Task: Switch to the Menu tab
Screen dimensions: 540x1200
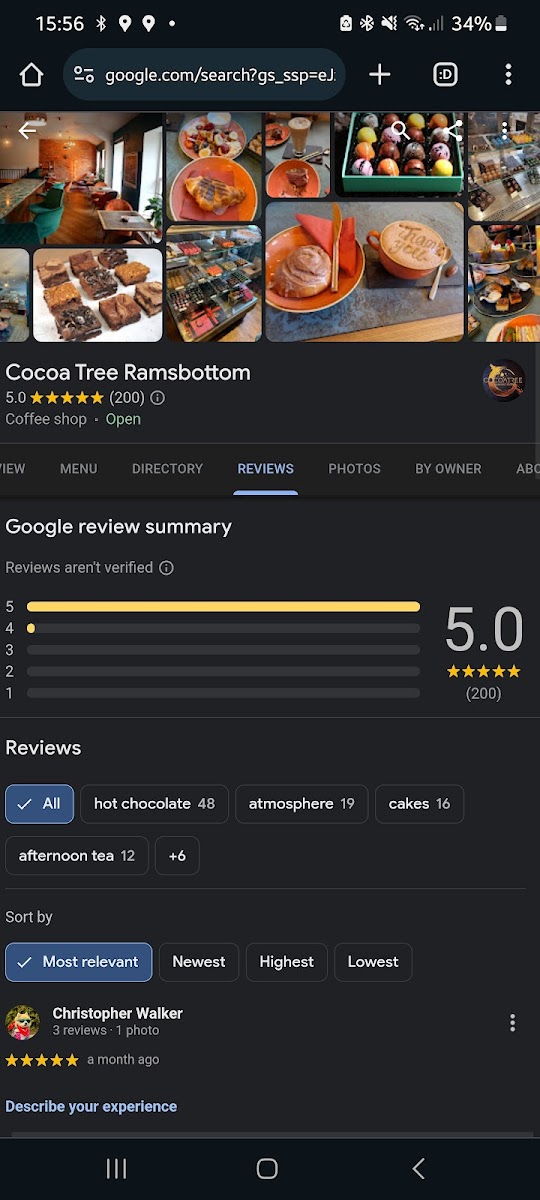Action: (x=78, y=468)
